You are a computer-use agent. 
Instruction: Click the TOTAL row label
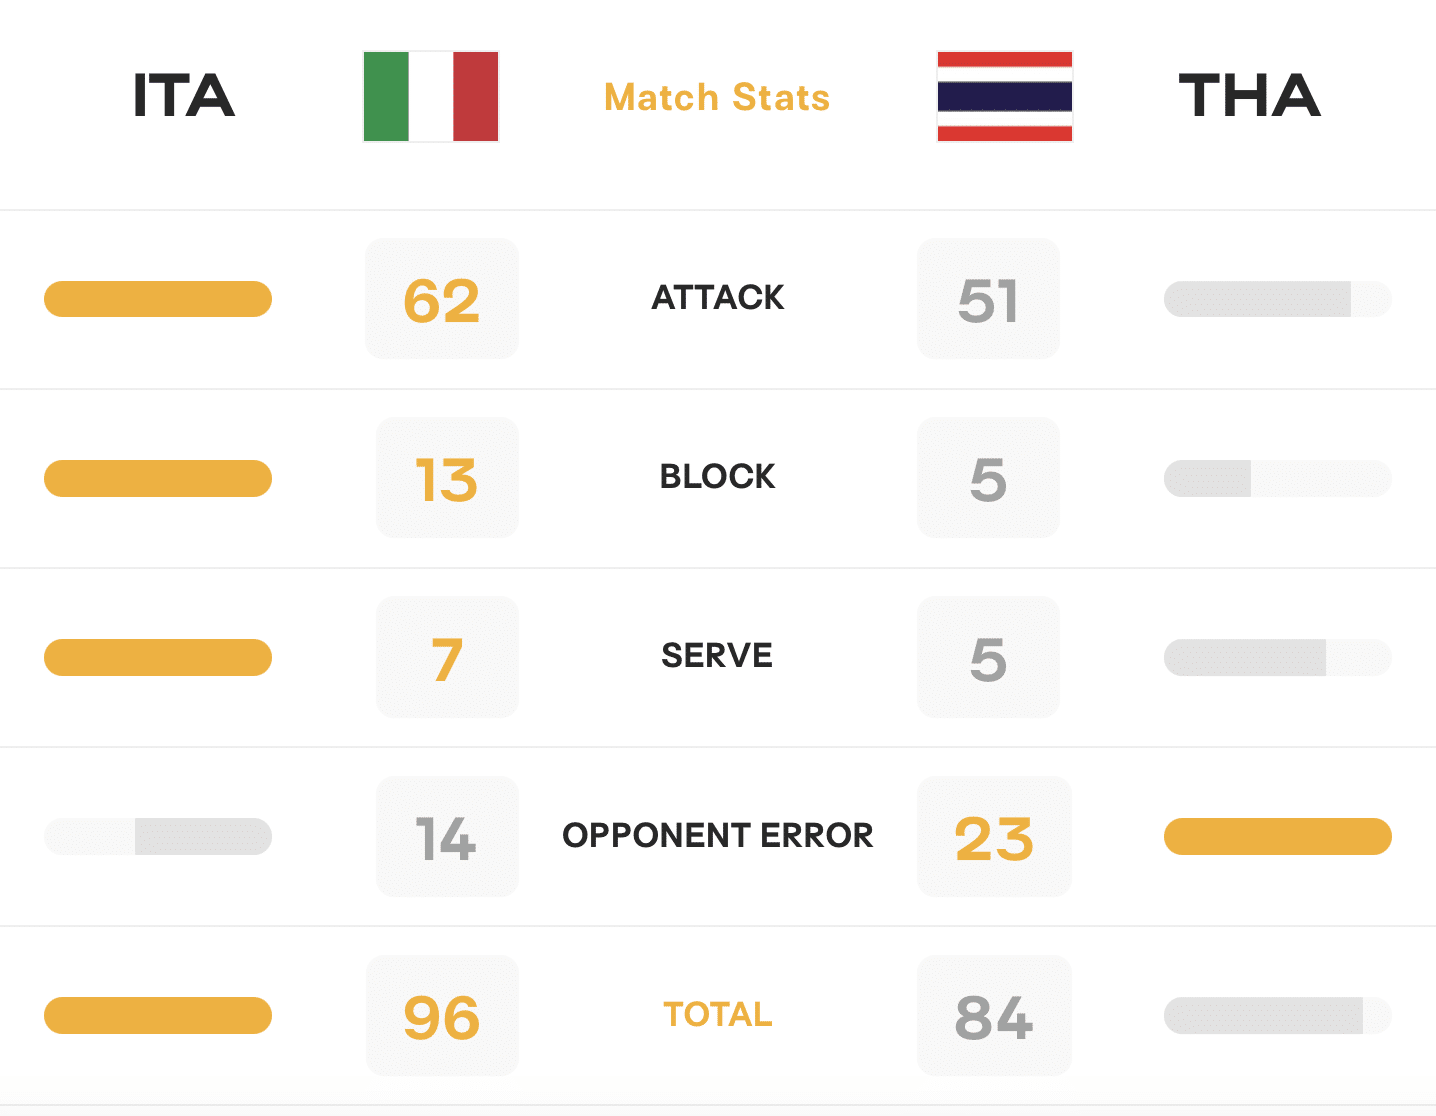click(x=717, y=1014)
